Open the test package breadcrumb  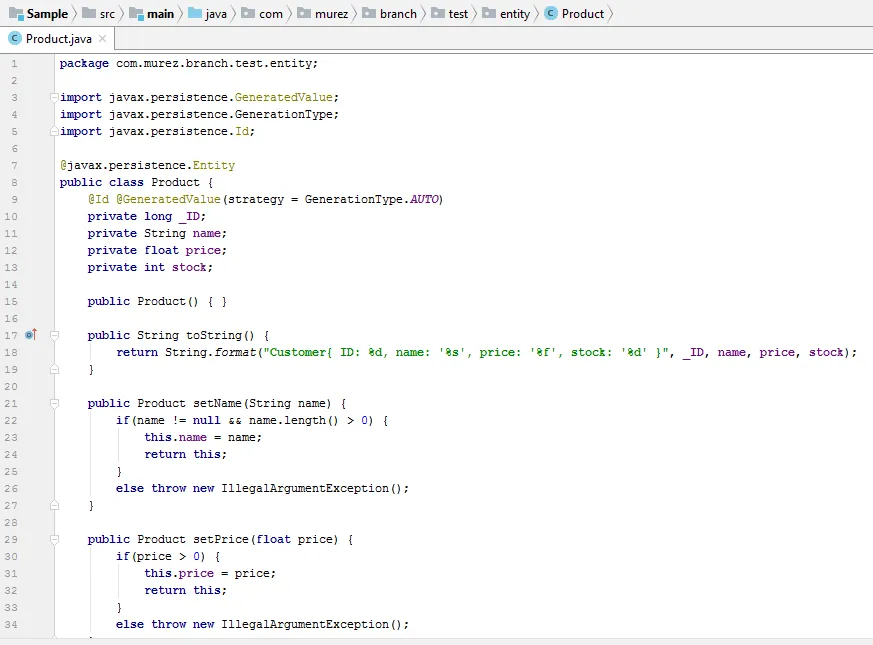click(449, 13)
